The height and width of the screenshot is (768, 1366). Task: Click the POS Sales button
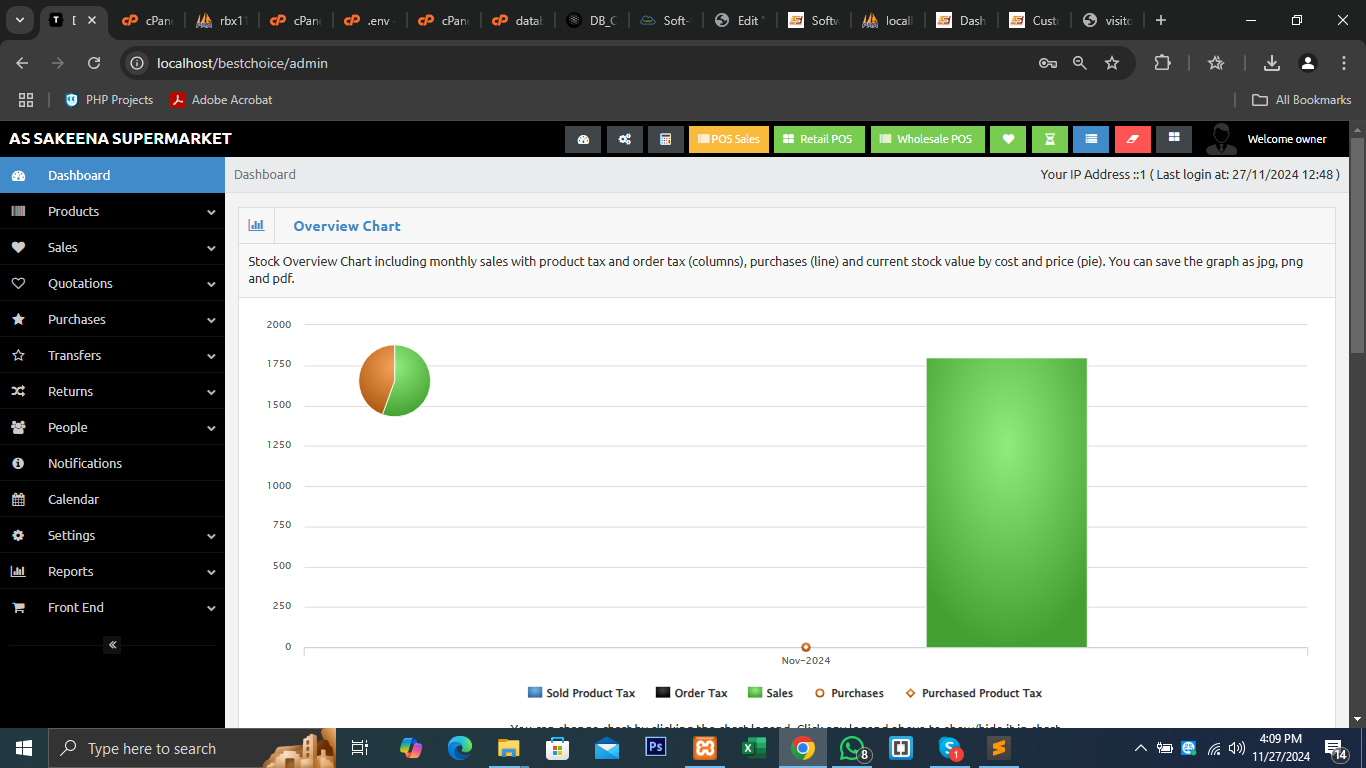(x=728, y=139)
